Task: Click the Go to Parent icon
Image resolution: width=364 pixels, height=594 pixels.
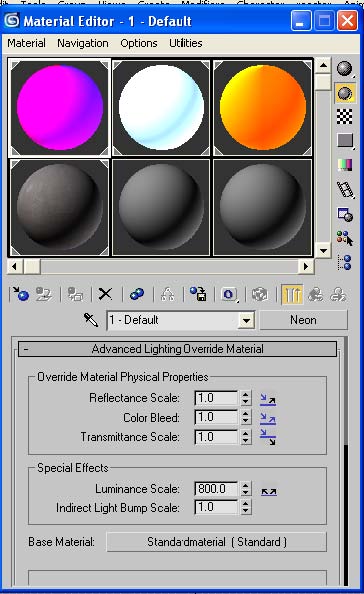Action: click(316, 294)
